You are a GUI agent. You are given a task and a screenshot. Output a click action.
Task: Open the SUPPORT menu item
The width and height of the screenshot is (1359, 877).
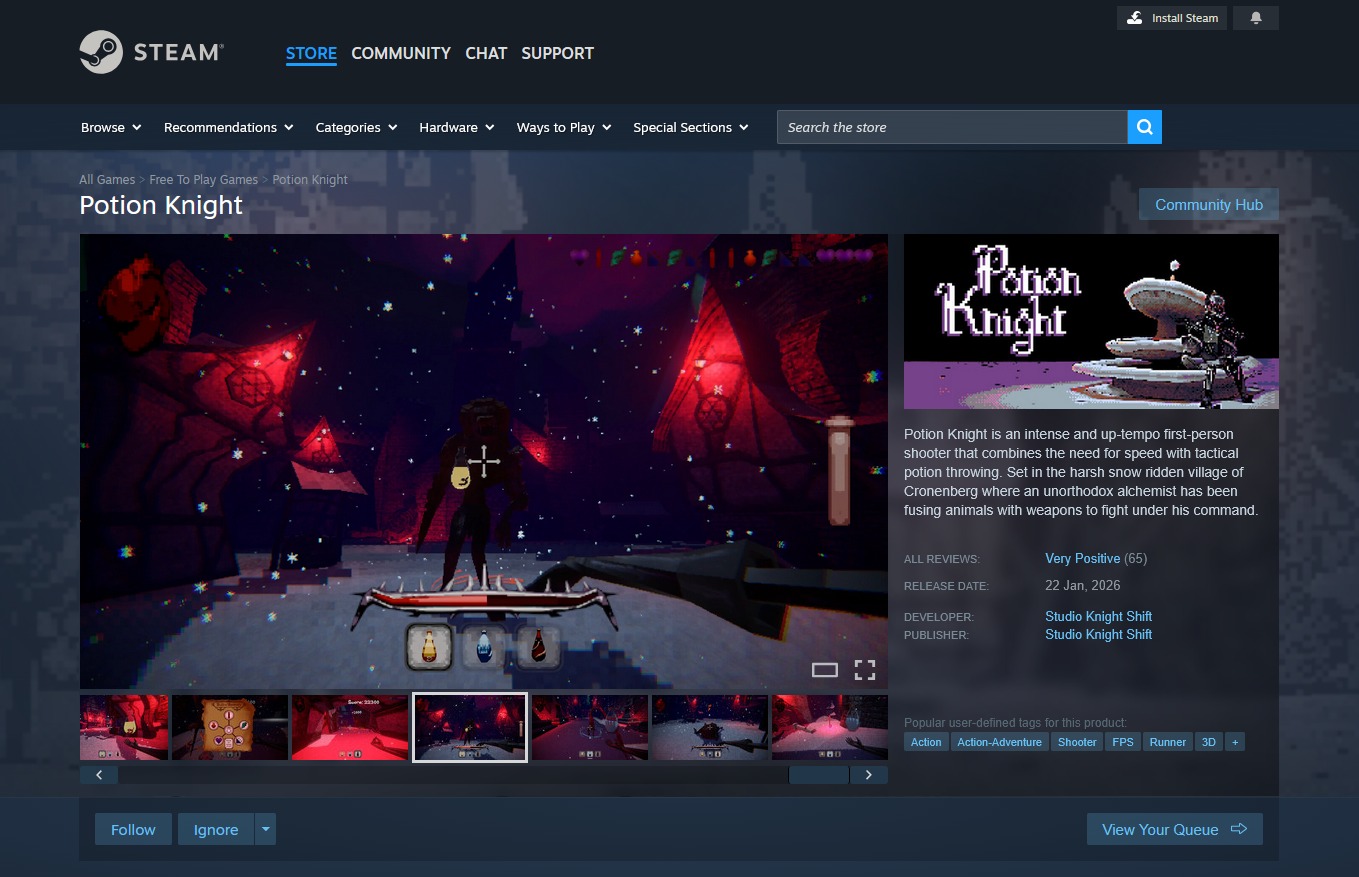(x=557, y=53)
